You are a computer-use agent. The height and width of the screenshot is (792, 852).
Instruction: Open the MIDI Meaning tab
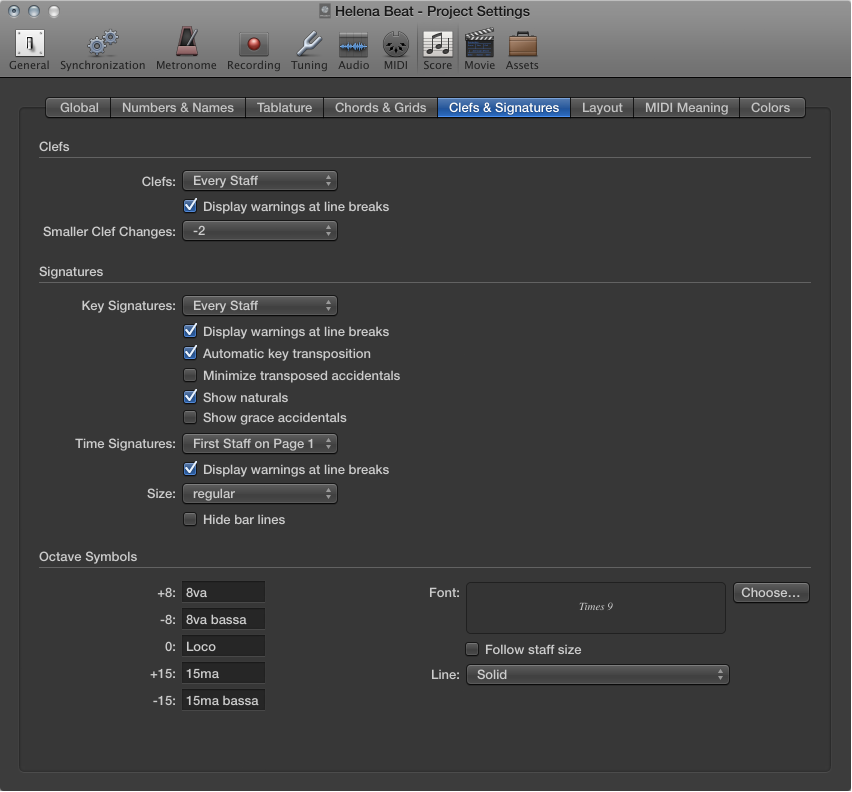(686, 107)
